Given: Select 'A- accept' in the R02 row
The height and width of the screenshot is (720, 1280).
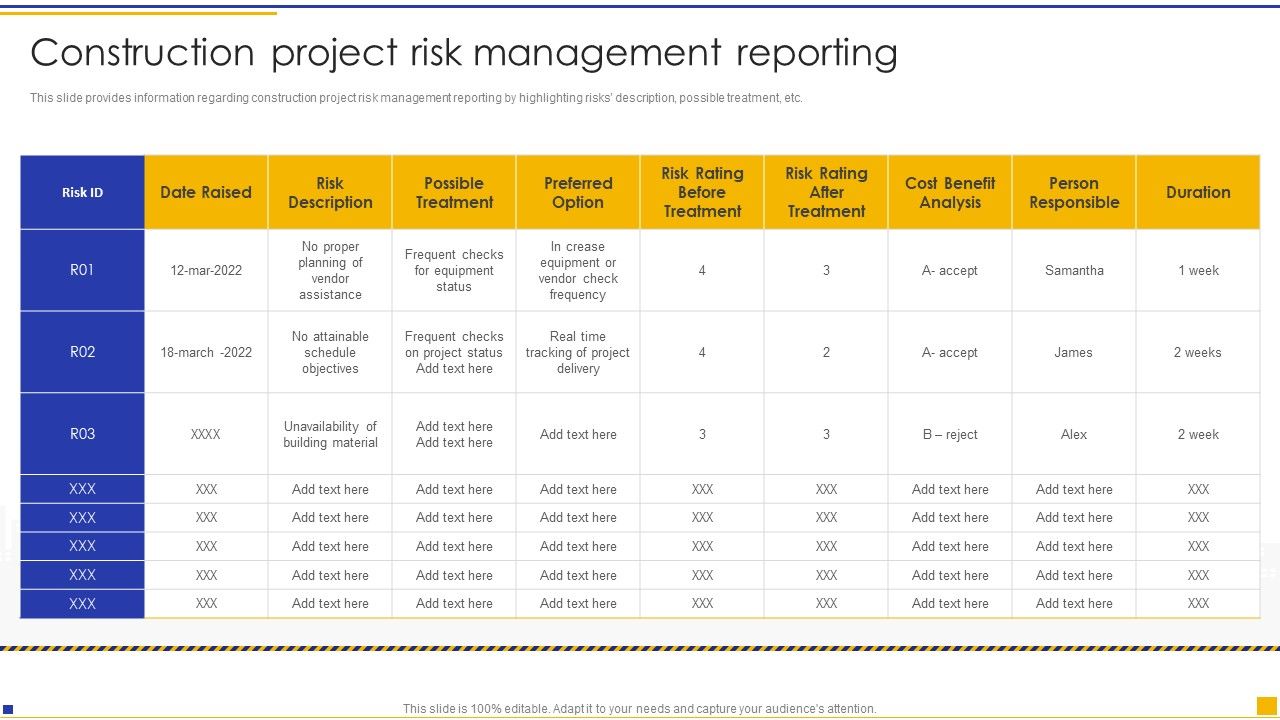Looking at the screenshot, I should 950,352.
